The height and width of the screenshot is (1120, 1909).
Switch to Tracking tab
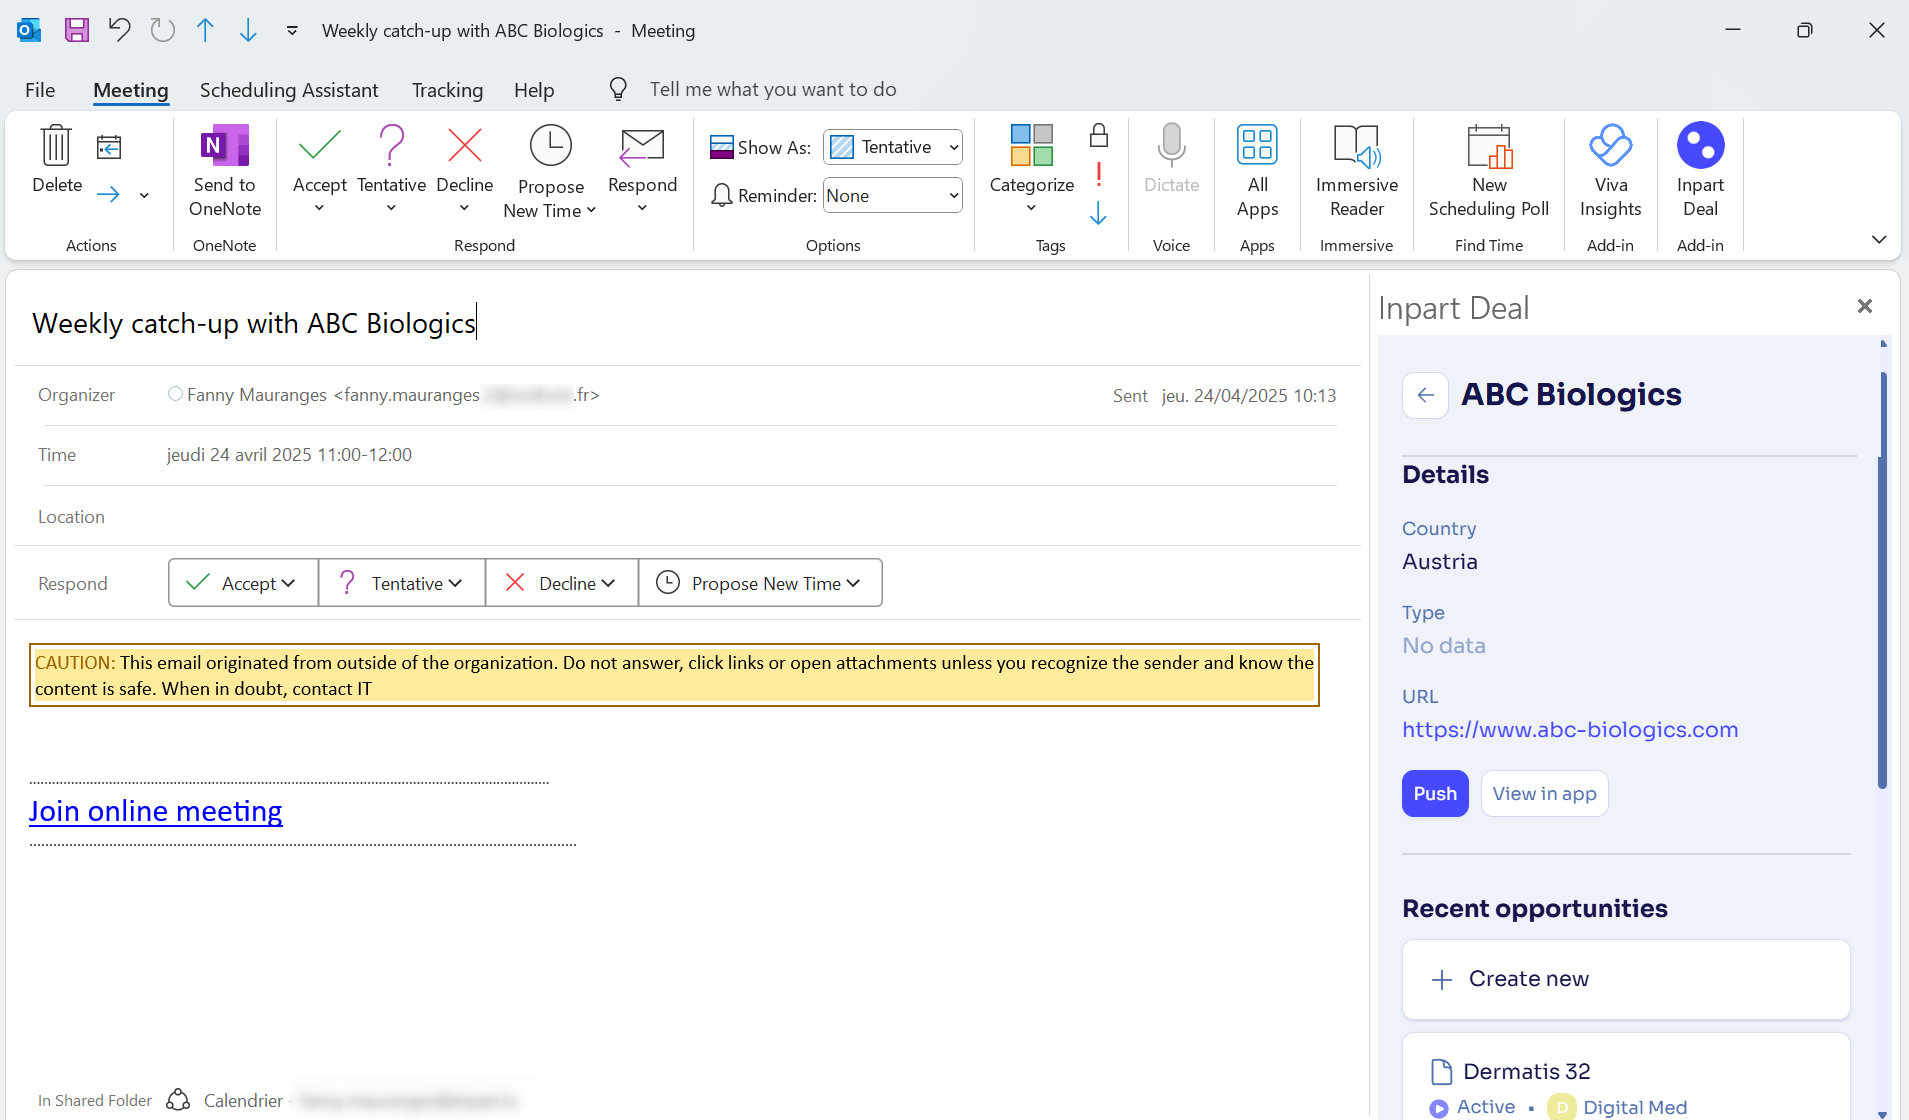[x=447, y=90]
